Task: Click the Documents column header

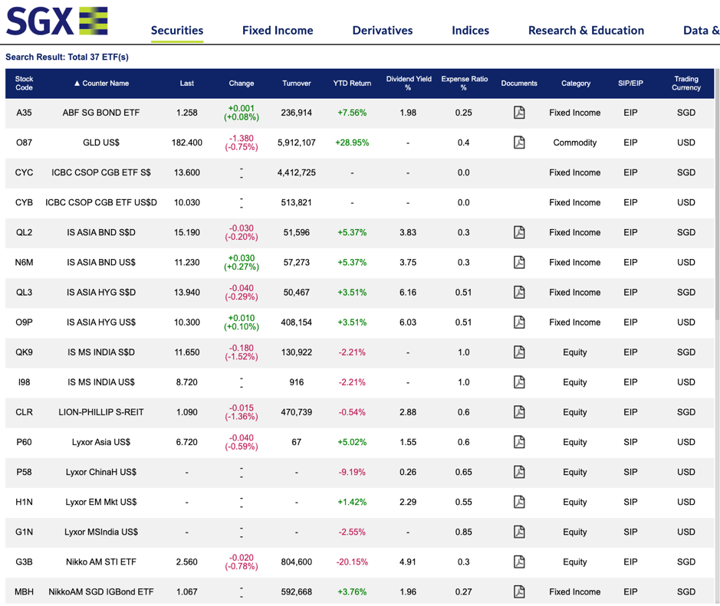Action: (519, 83)
